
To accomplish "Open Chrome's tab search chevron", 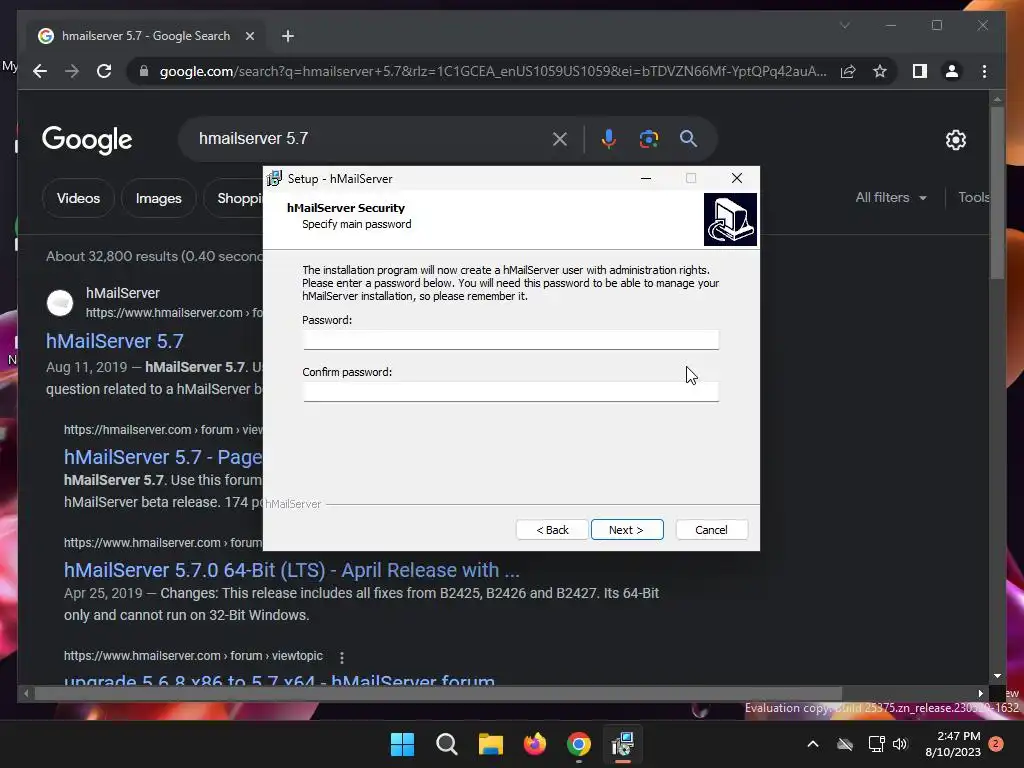I will (x=844, y=25).
